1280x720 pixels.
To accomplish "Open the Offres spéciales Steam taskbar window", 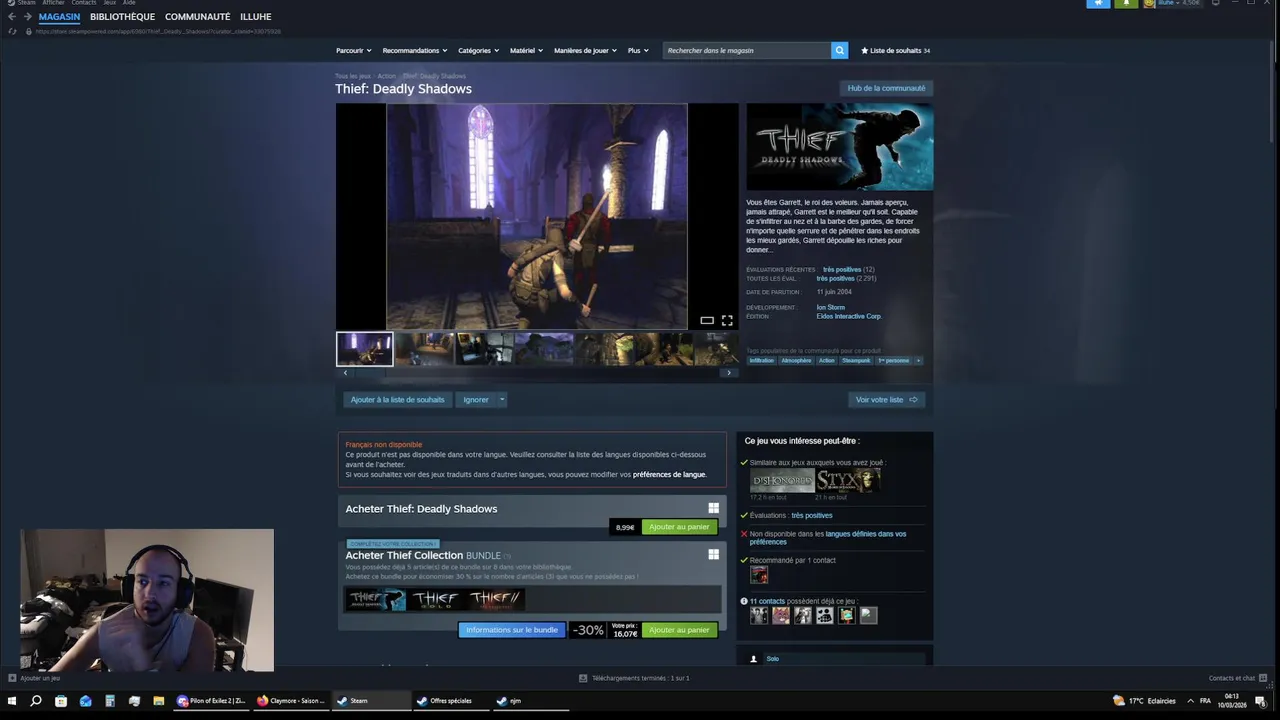I will pyautogui.click(x=450, y=701).
